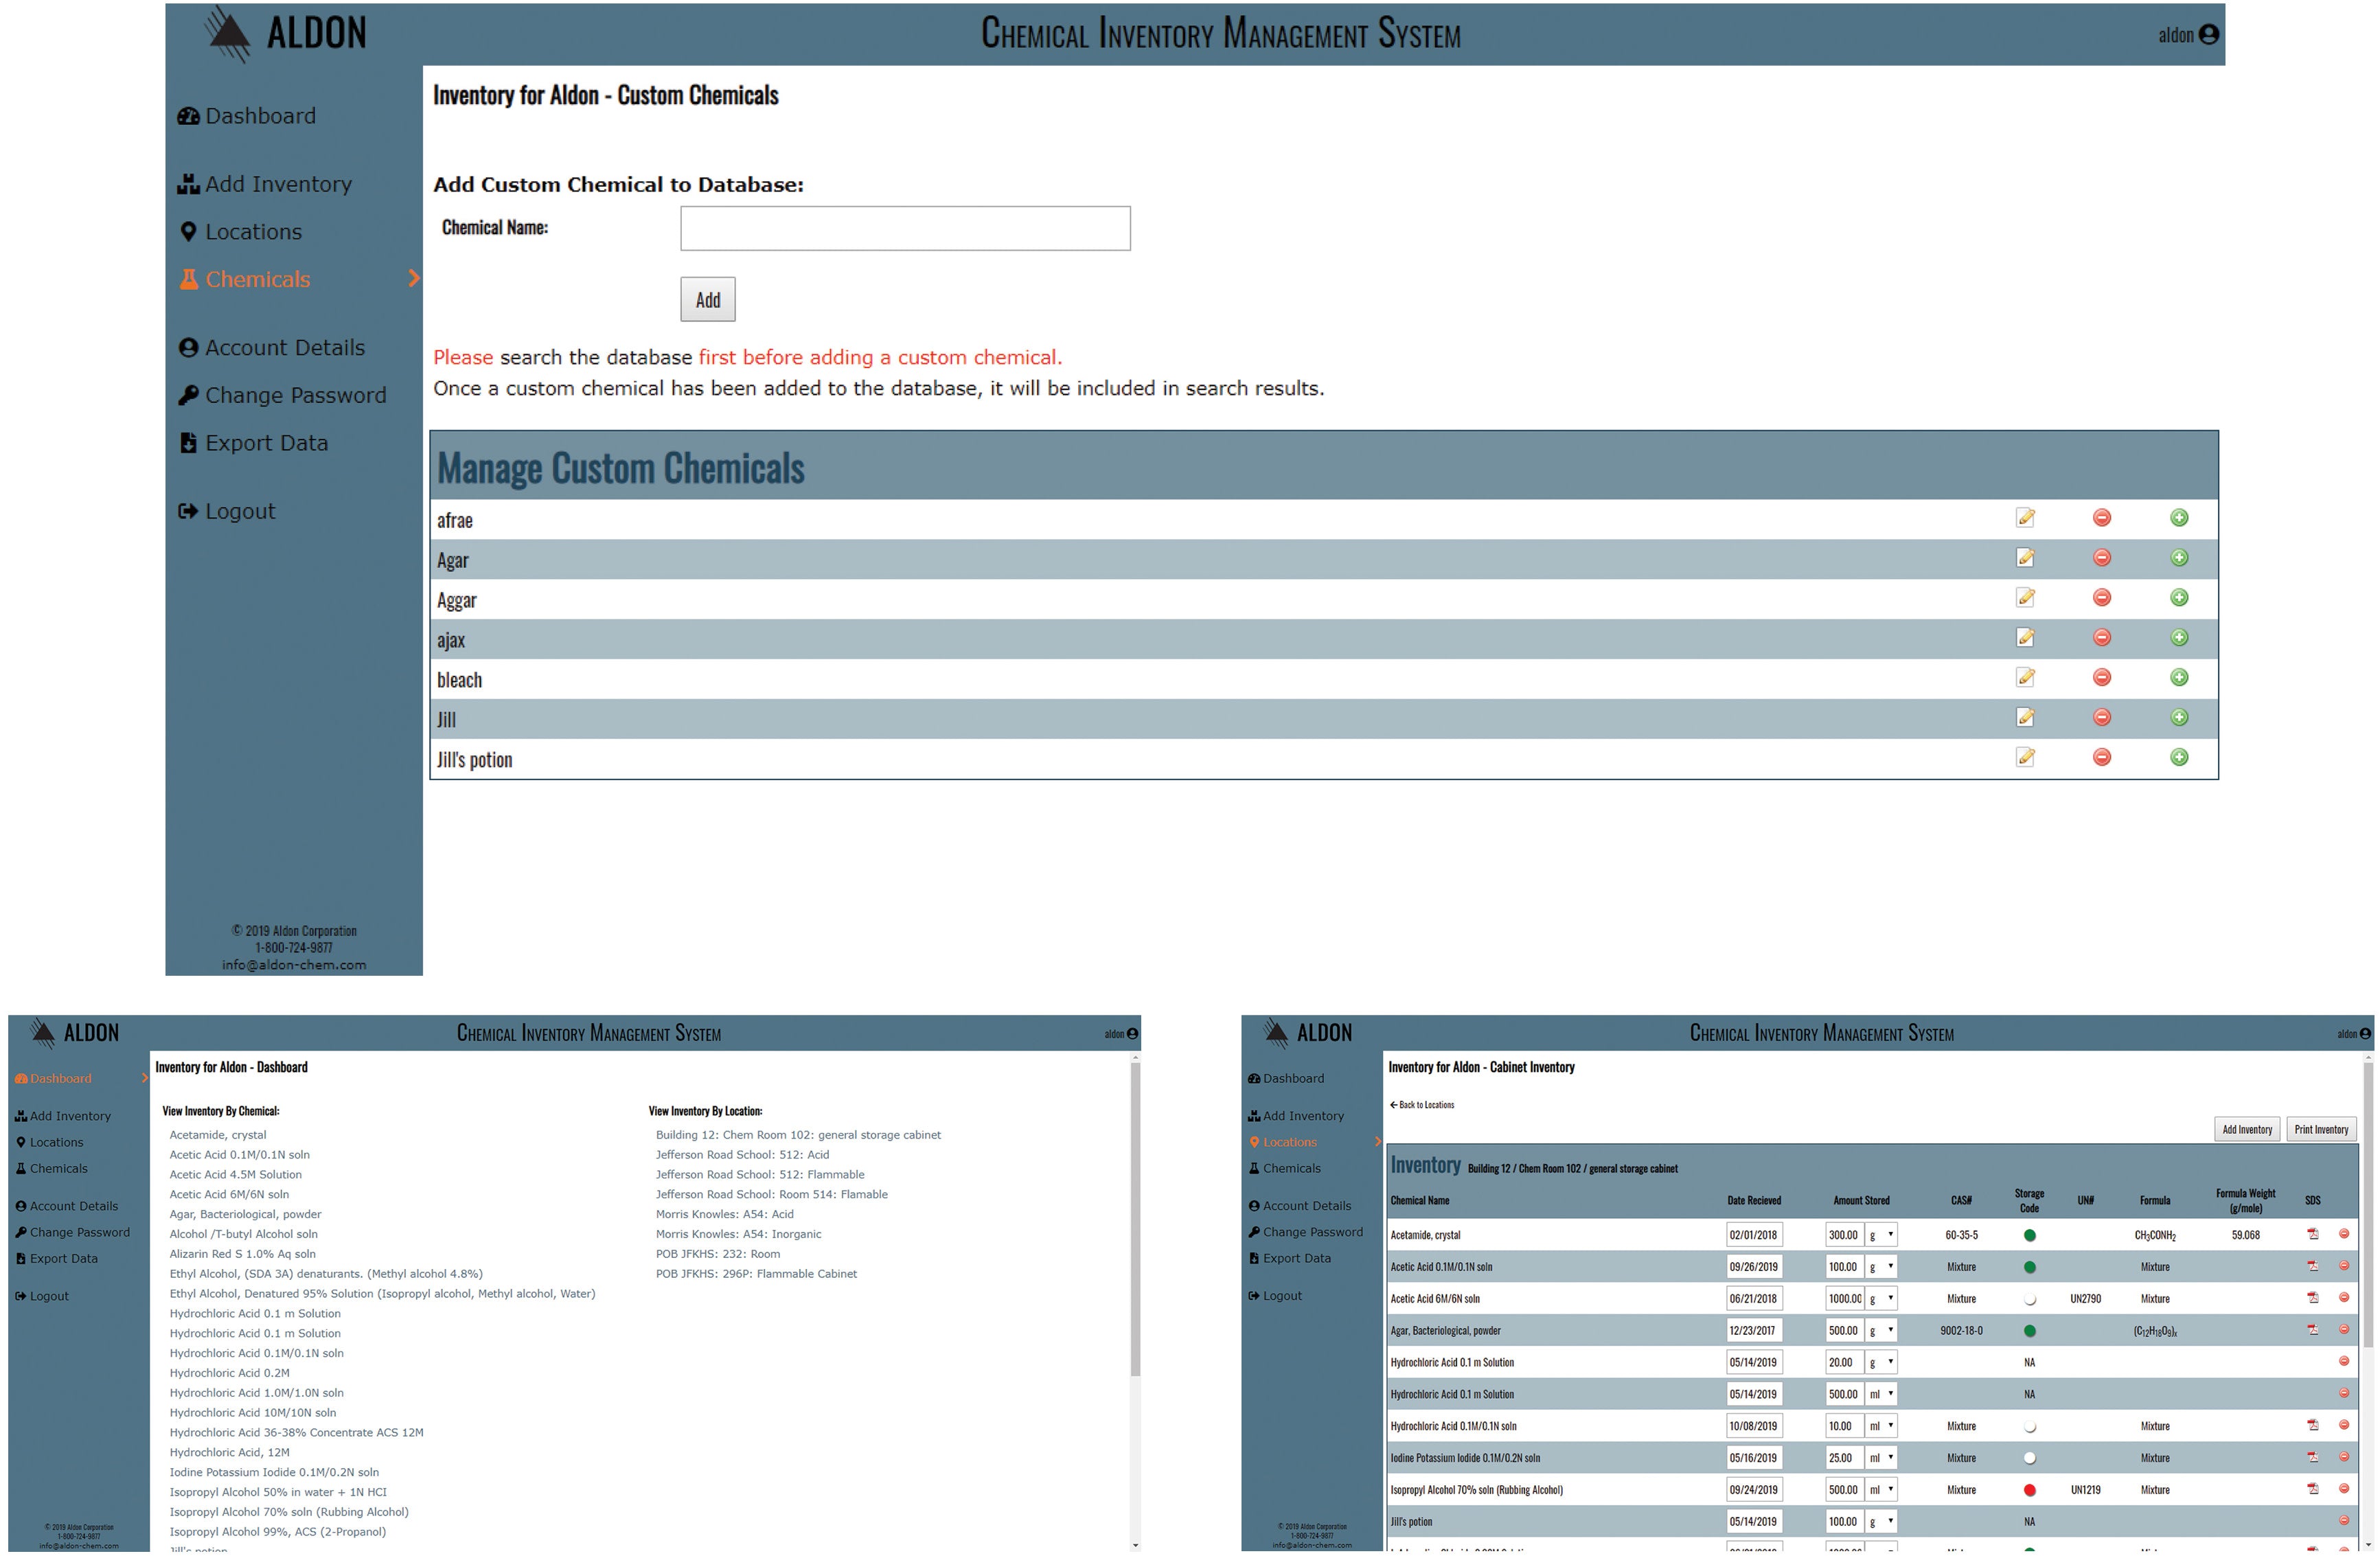Edit the 'Agar' custom chemical entry
Screen dimensions: 2380x1556
click(2025, 558)
